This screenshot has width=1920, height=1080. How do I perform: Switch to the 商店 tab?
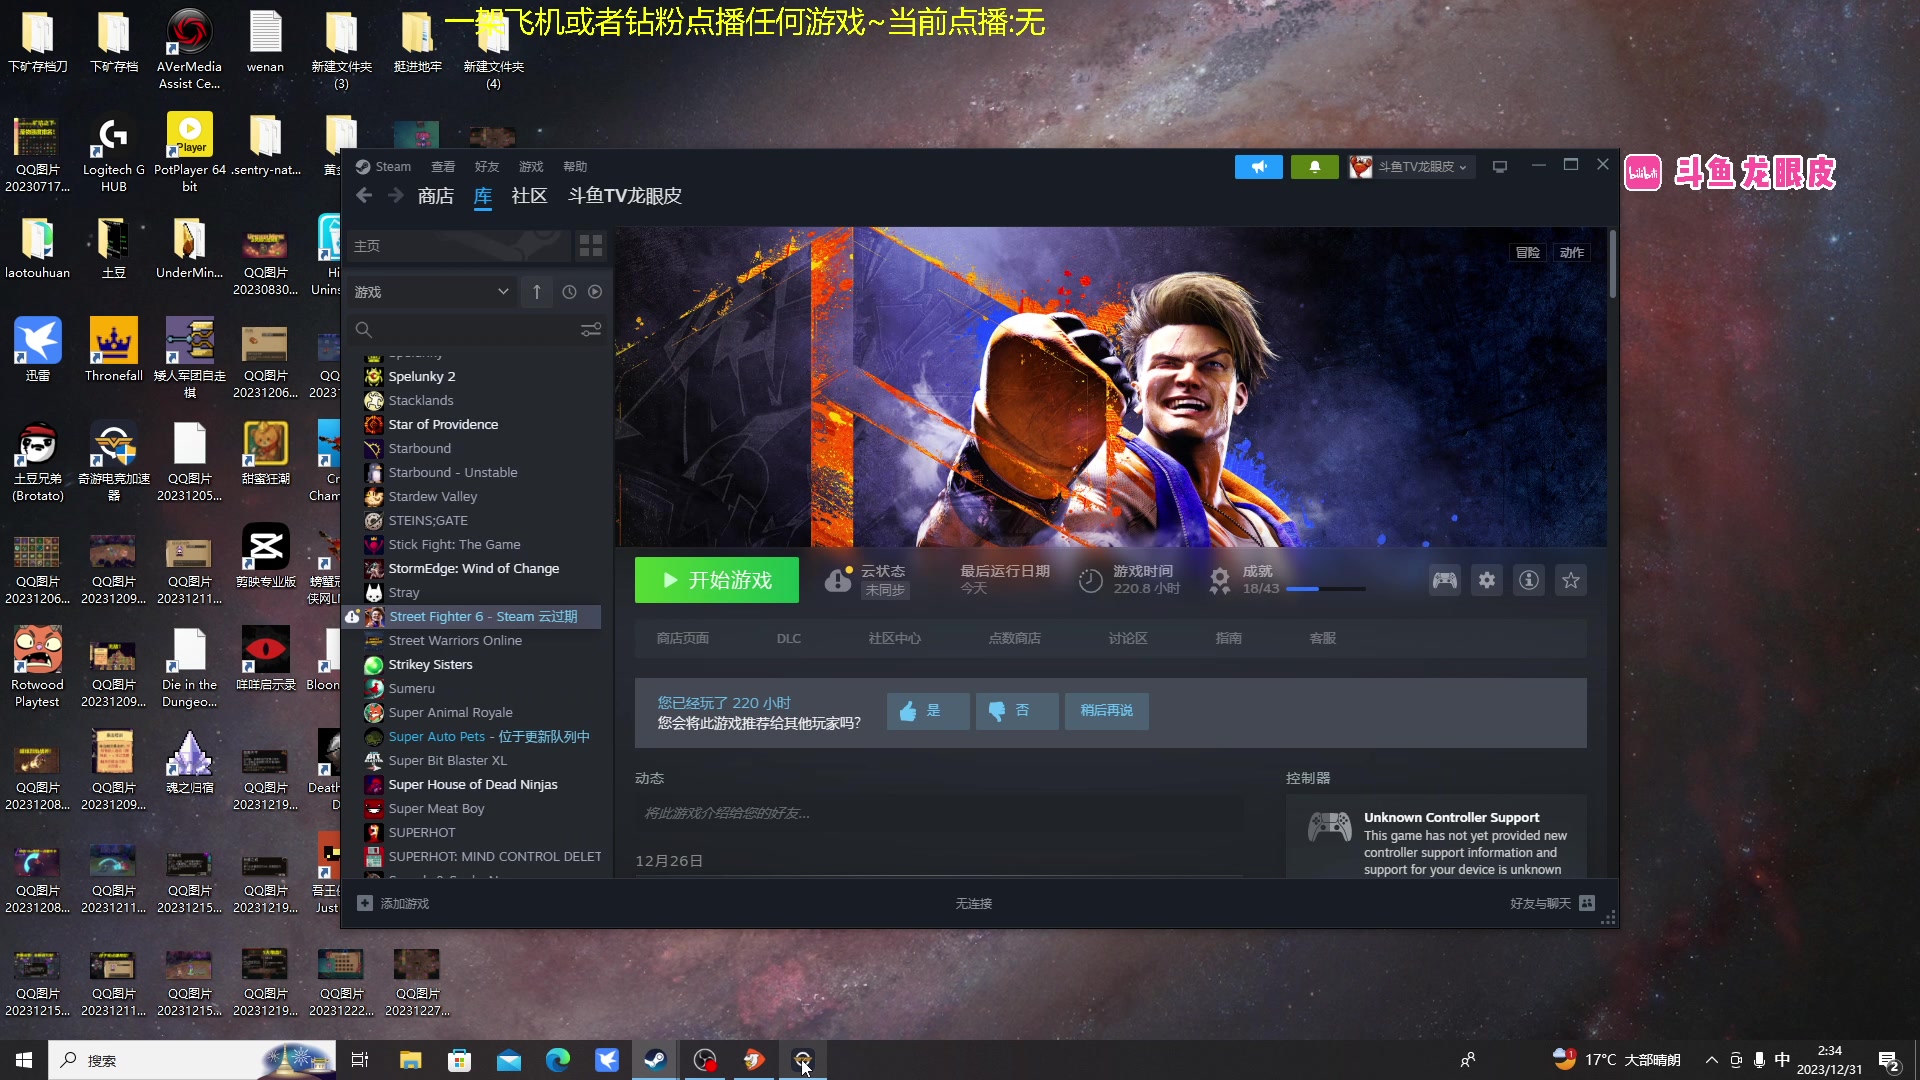point(434,195)
